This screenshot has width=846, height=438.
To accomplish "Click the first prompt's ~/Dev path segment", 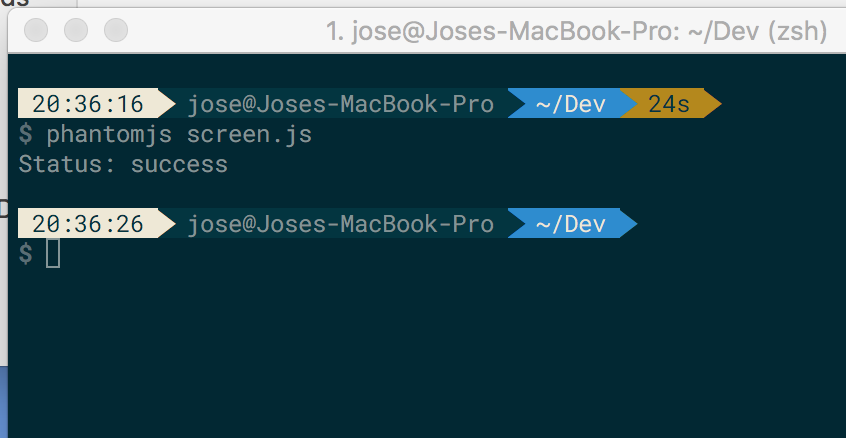I will [571, 104].
